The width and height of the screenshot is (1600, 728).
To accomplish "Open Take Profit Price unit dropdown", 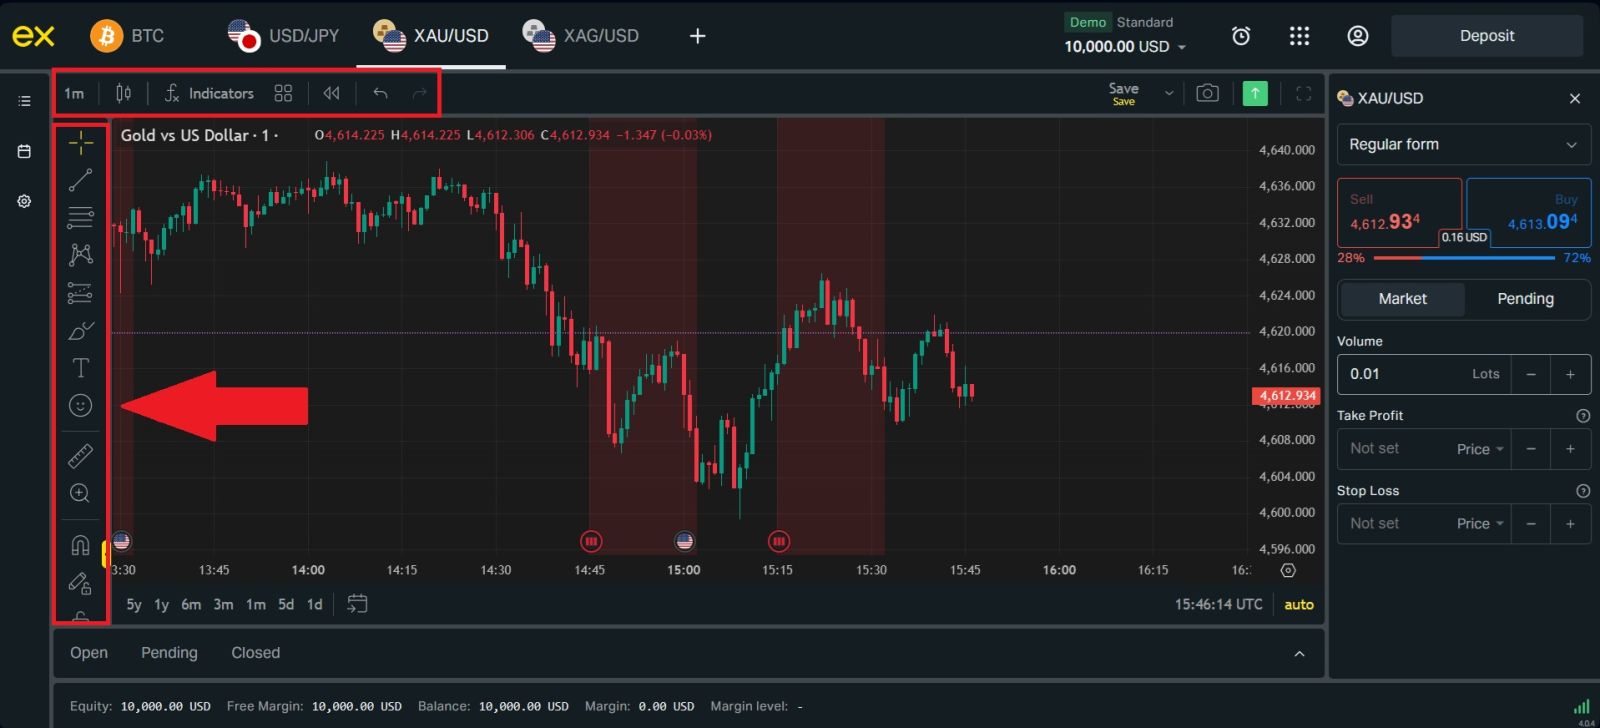I will pos(1479,449).
